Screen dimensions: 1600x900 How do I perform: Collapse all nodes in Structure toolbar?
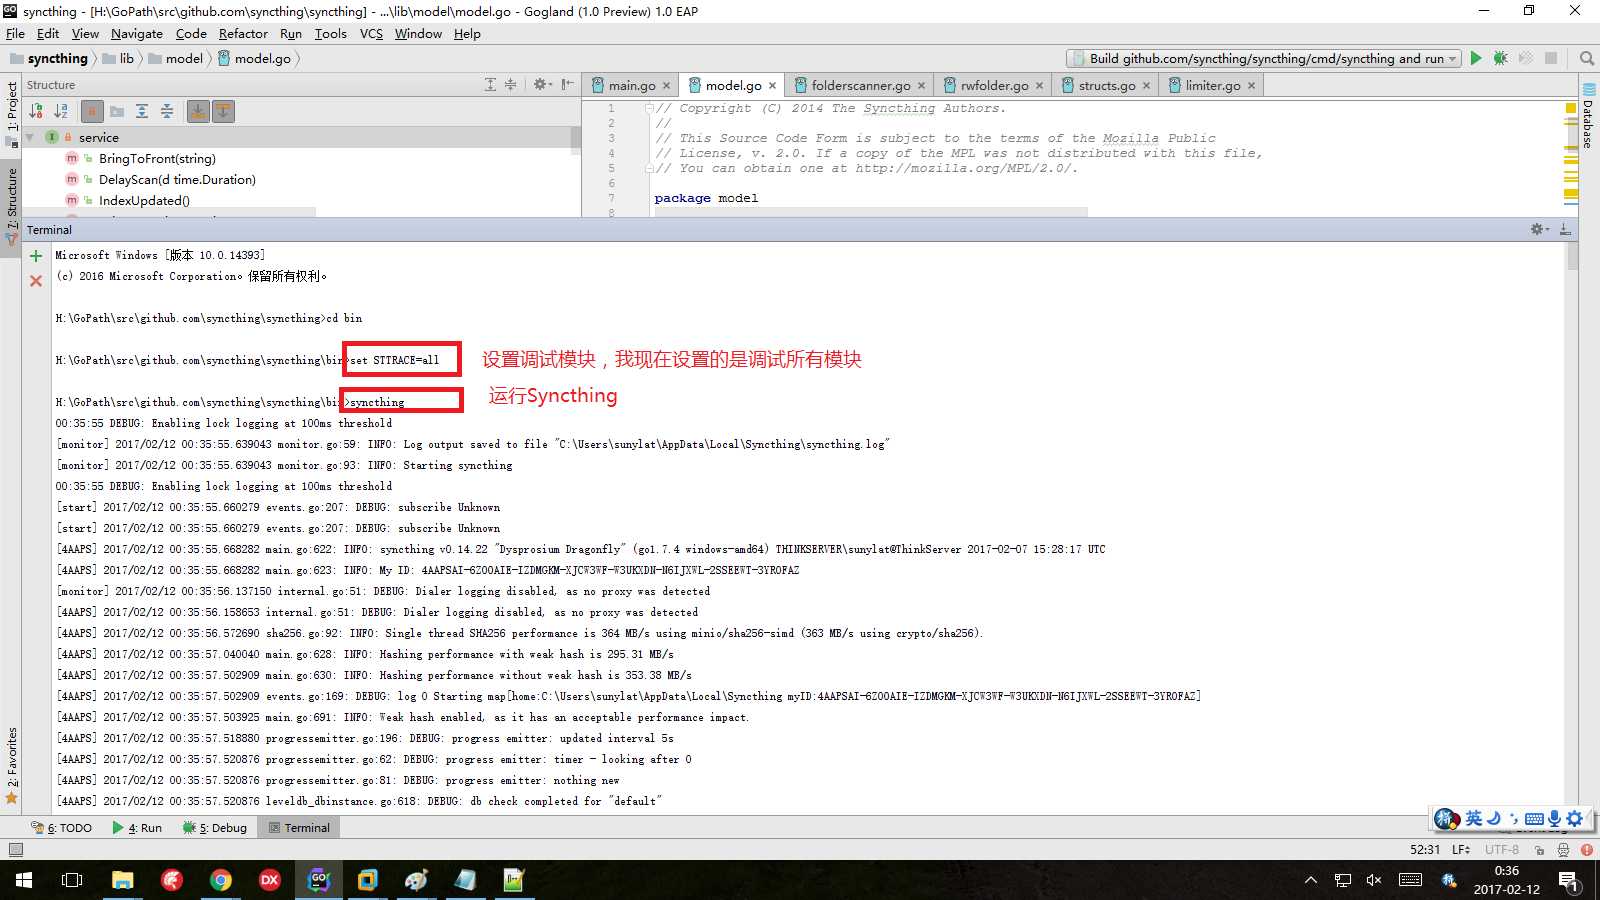click(167, 111)
